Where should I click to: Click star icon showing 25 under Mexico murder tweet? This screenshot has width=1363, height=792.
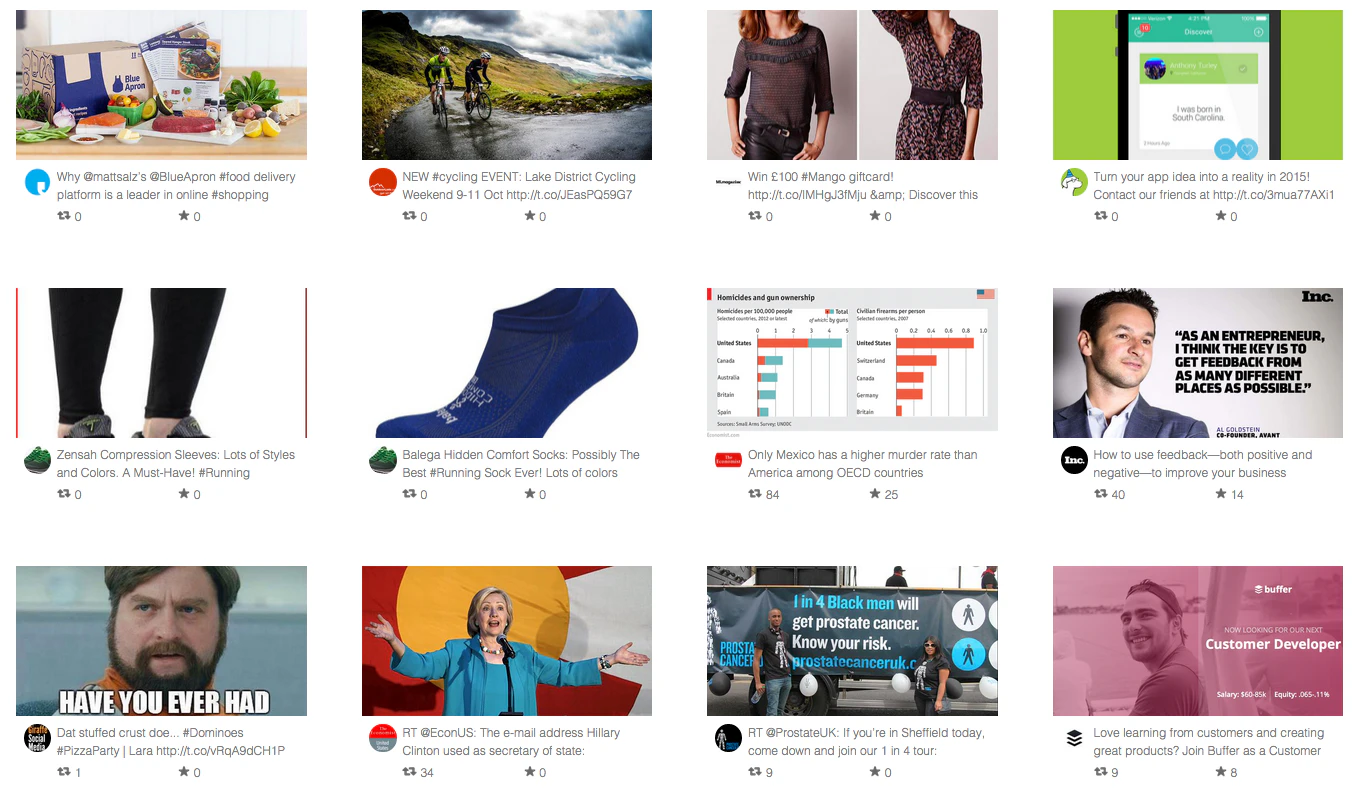[875, 494]
